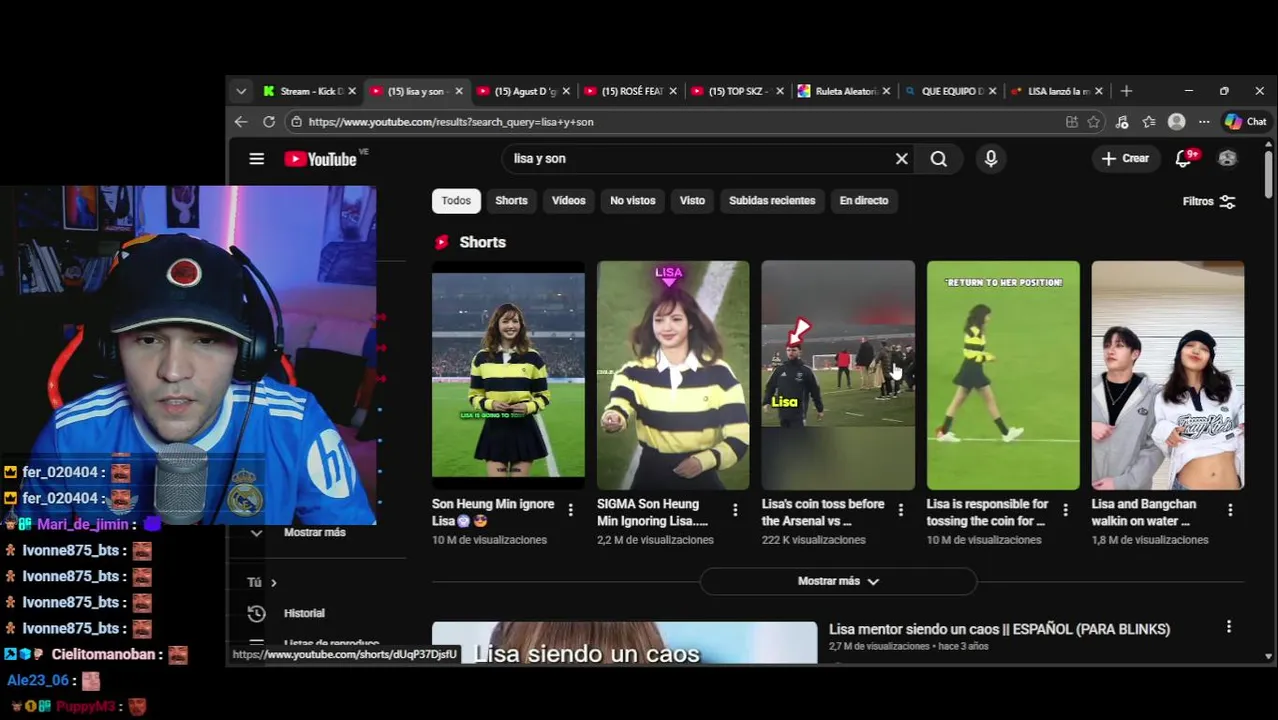Open the tab search dropdown arrow

(241, 91)
